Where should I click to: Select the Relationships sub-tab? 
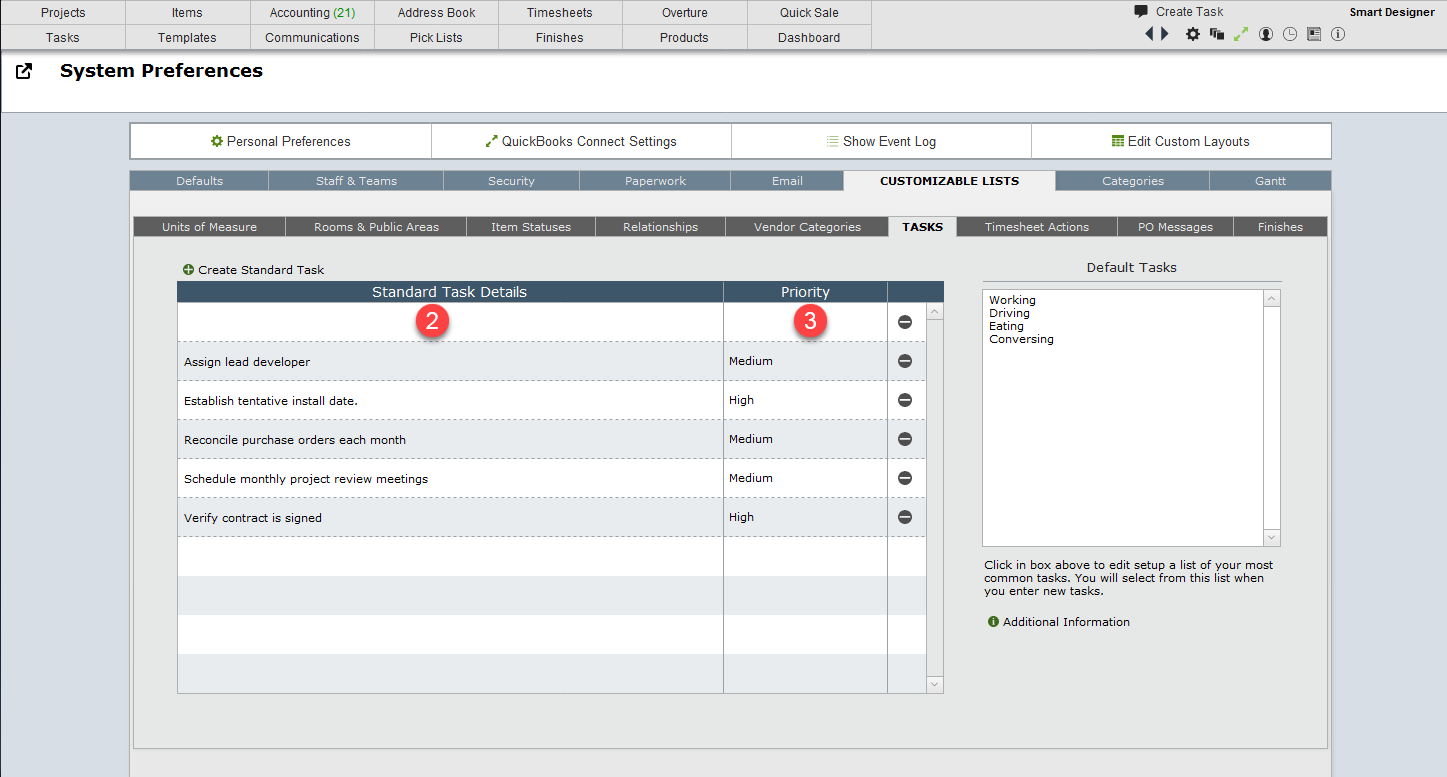[x=660, y=227]
